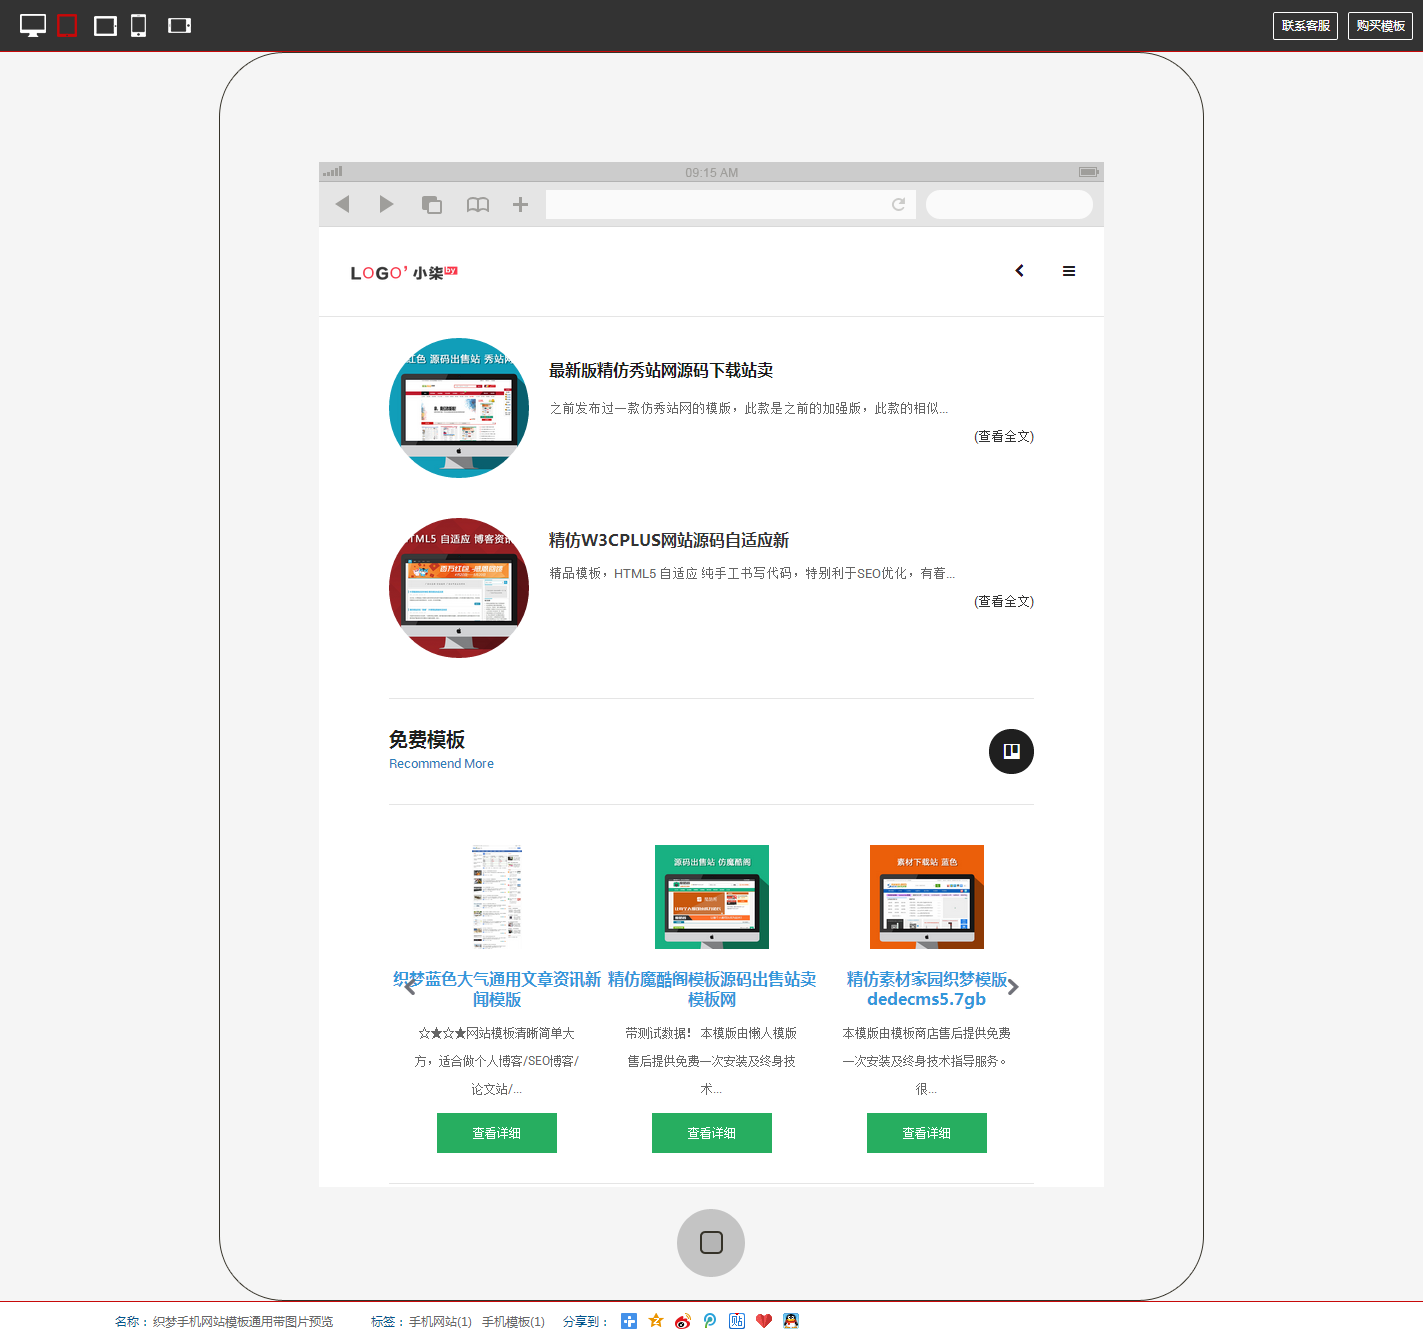
Task: Switch to portrait phone preview
Action: 139,26
